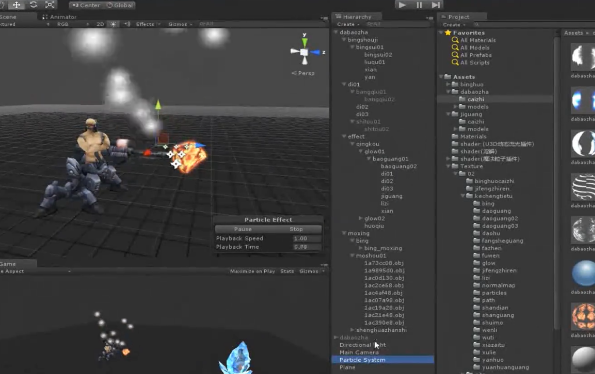Toggle the 2D scene view mode
This screenshot has height=374, width=595.
(100, 24)
